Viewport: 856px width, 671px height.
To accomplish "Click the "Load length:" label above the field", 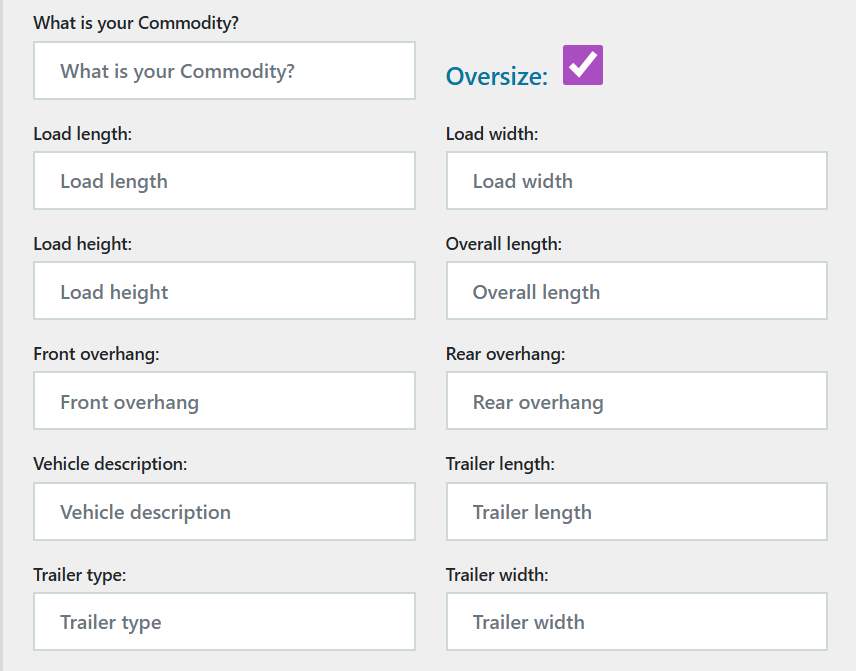I will coord(83,133).
